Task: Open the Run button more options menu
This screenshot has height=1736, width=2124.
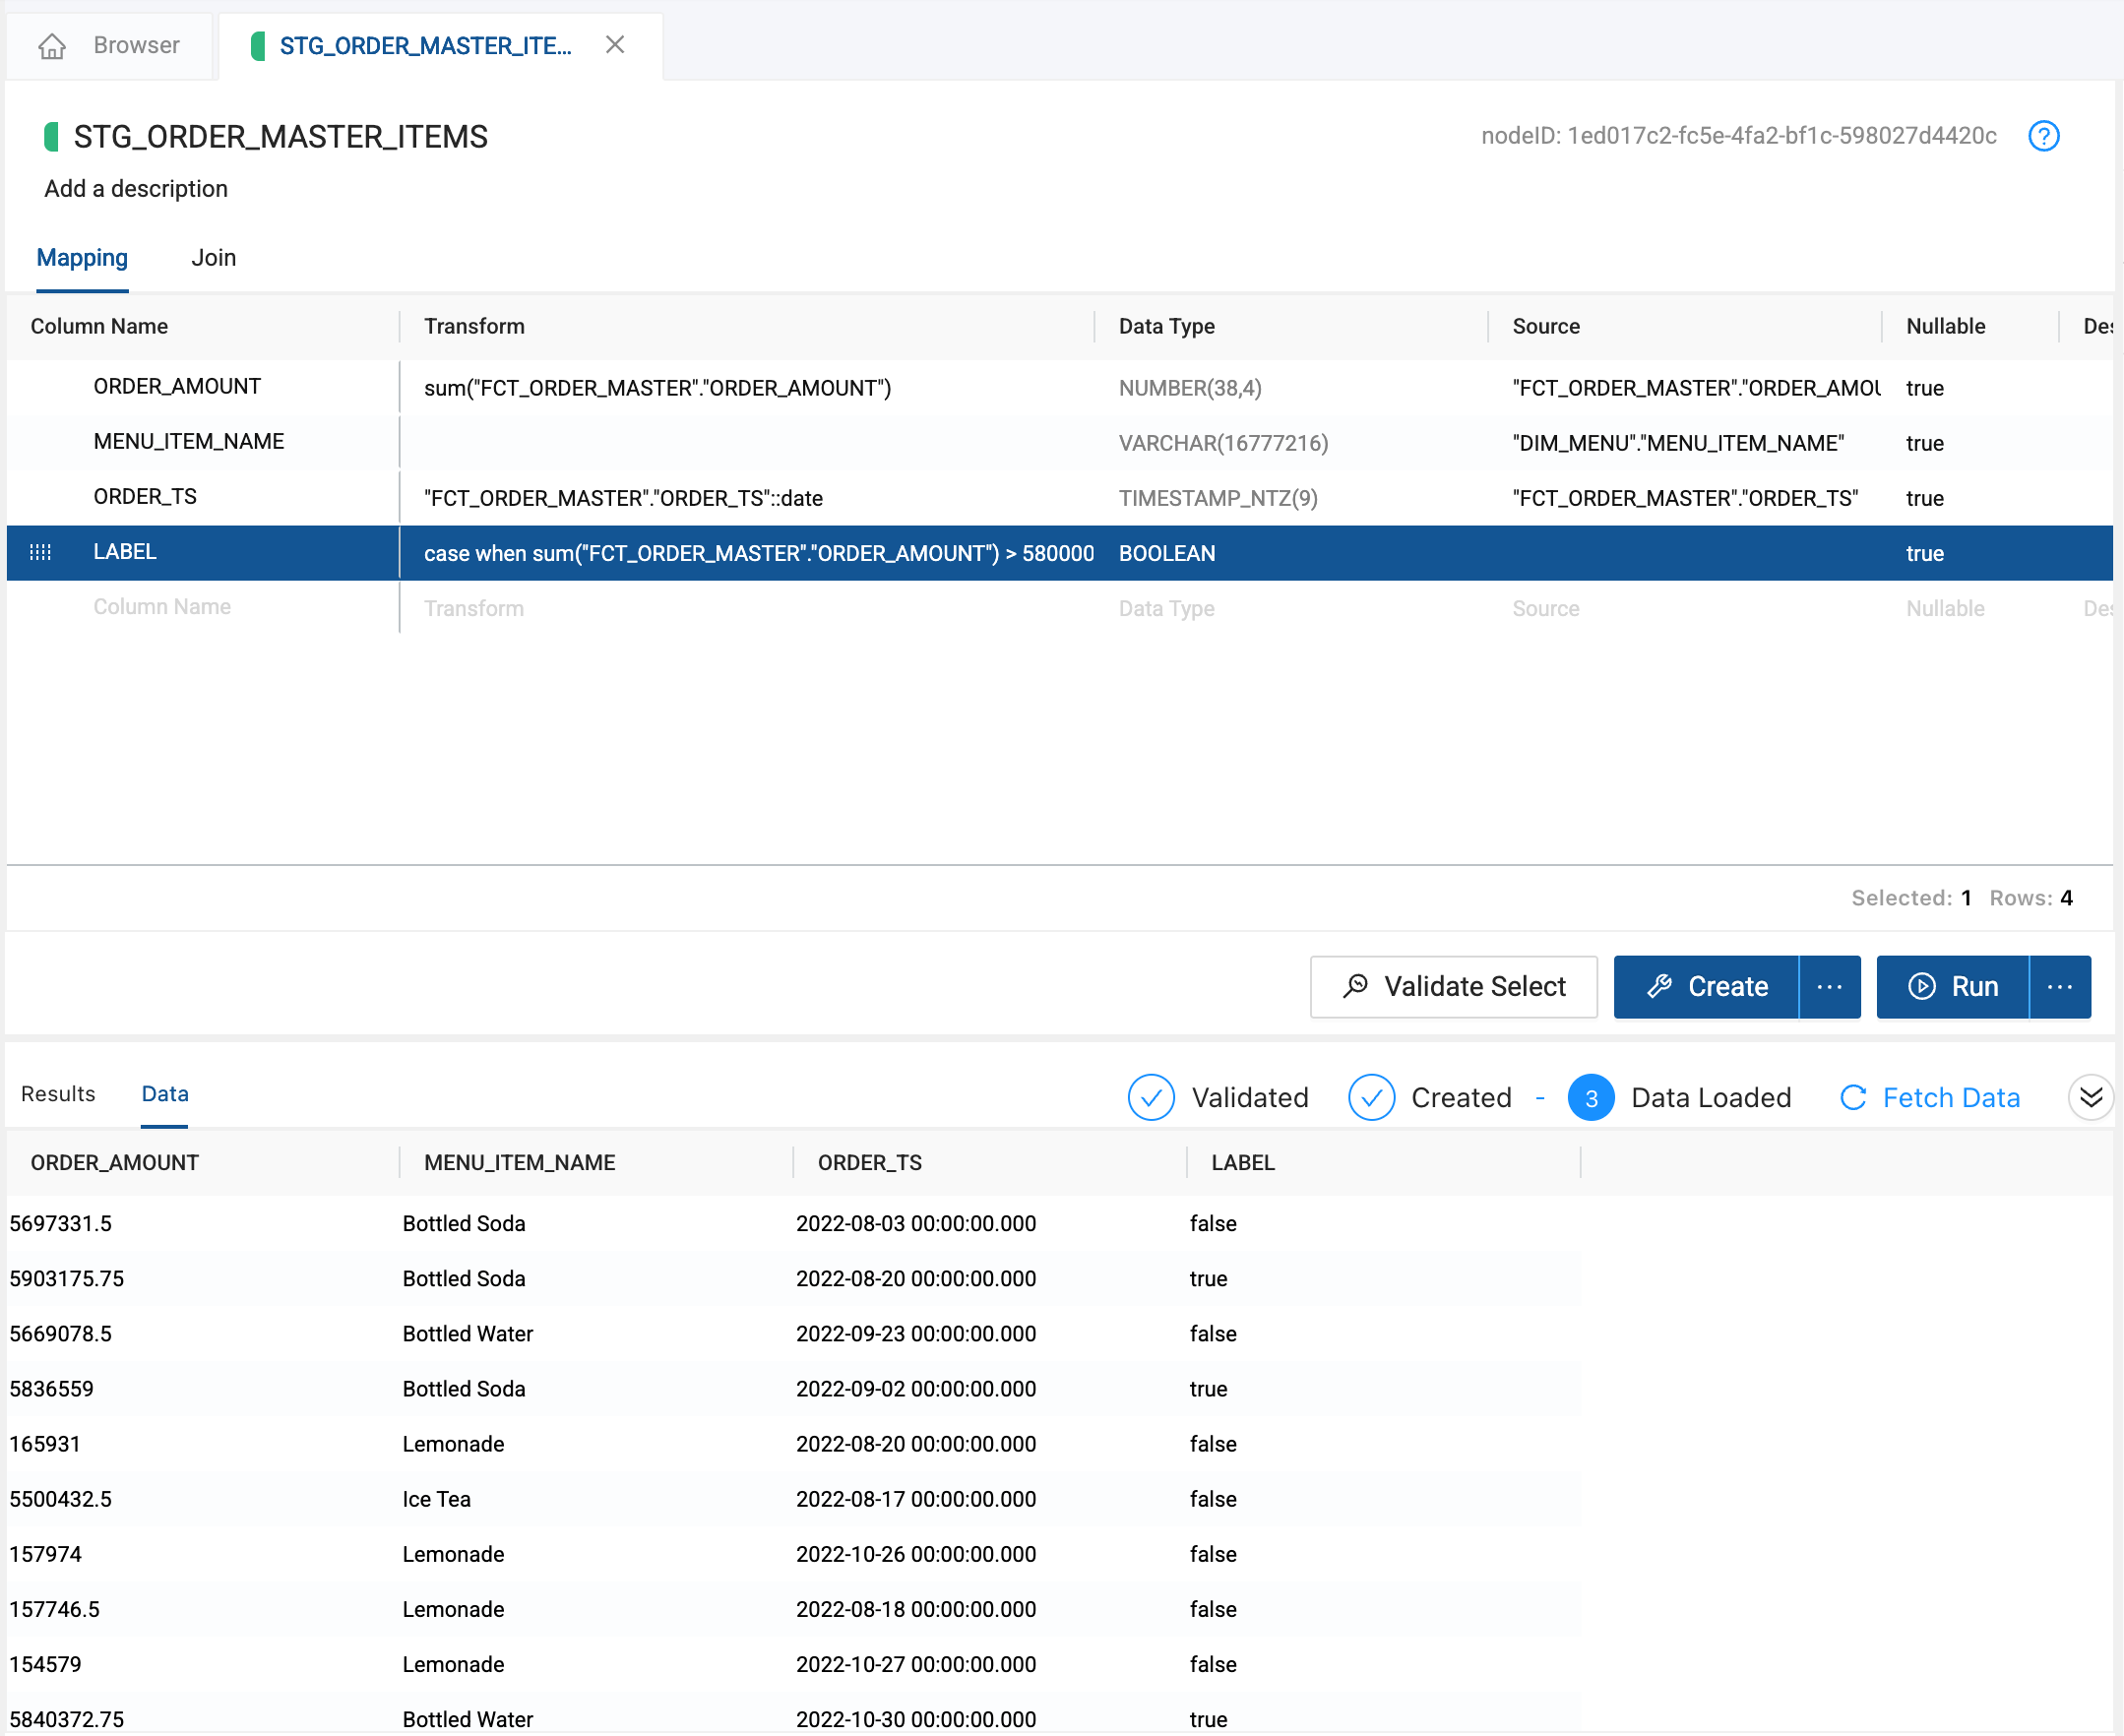Action: pyautogui.click(x=2060, y=987)
